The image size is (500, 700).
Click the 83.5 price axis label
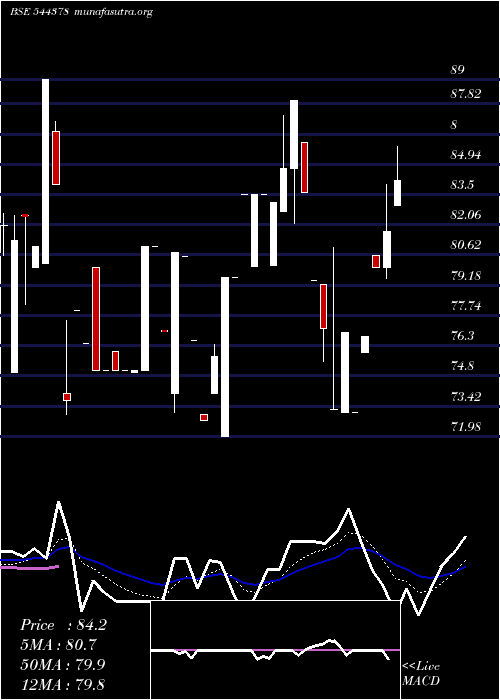click(x=462, y=185)
